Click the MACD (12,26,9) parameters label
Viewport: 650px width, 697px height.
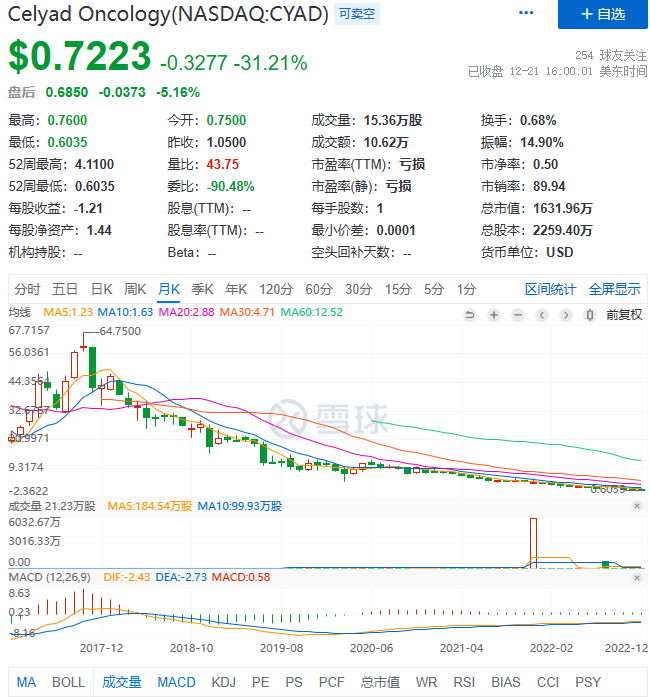pyautogui.click(x=49, y=577)
